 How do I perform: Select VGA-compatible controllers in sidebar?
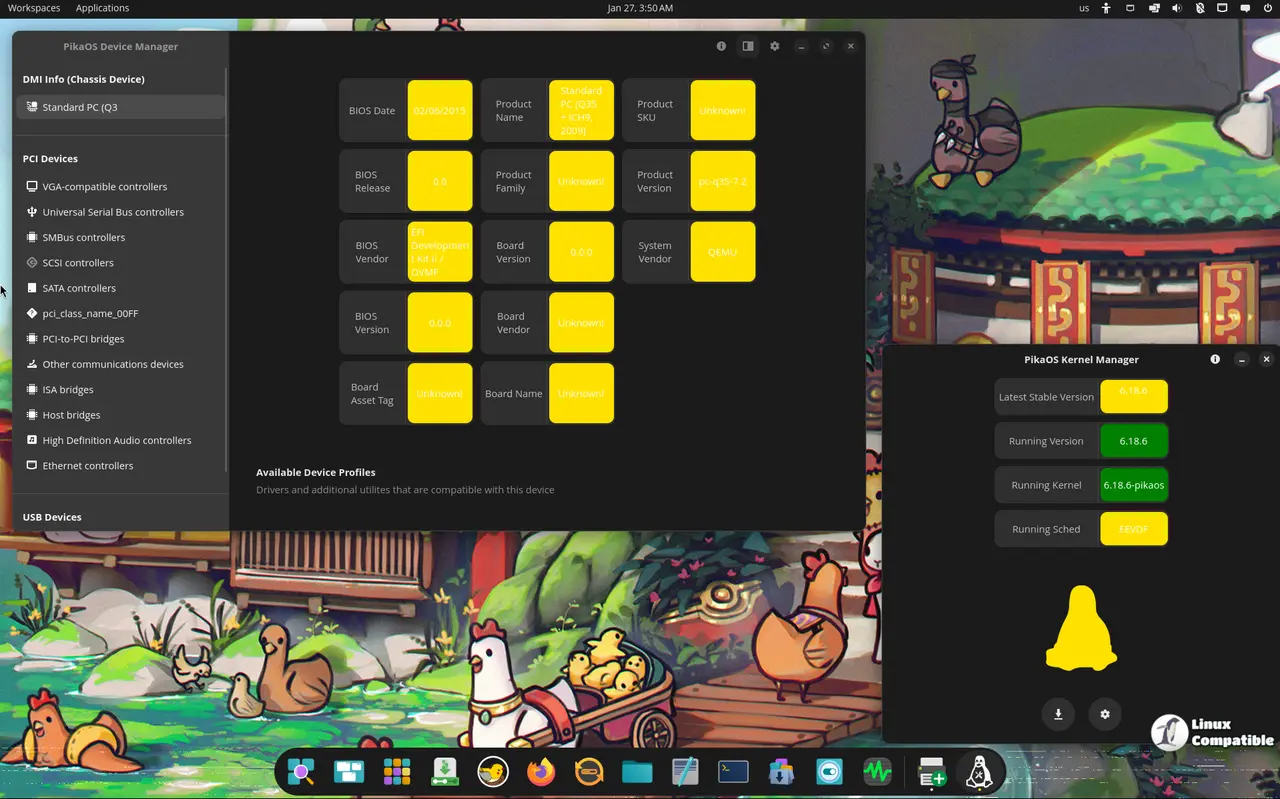tap(104, 187)
